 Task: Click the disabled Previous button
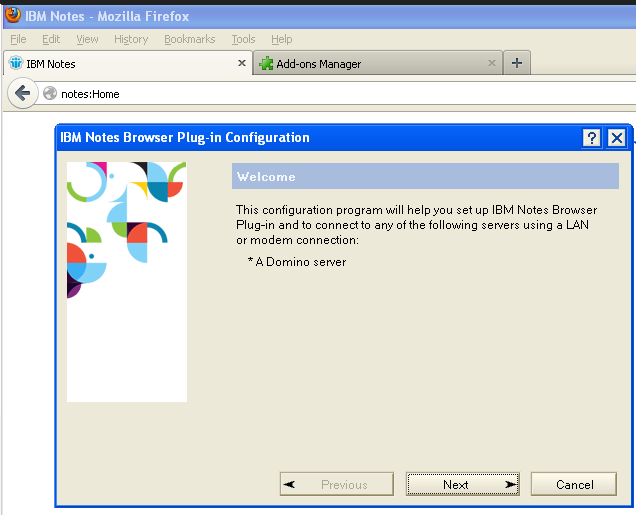pos(337,484)
